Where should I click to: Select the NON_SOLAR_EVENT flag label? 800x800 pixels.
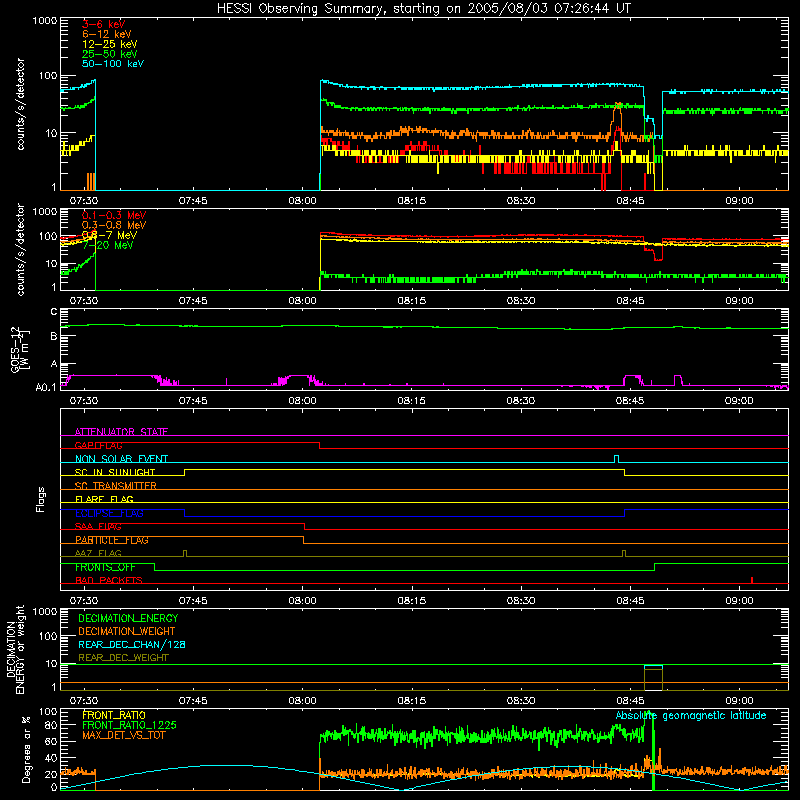click(121, 459)
